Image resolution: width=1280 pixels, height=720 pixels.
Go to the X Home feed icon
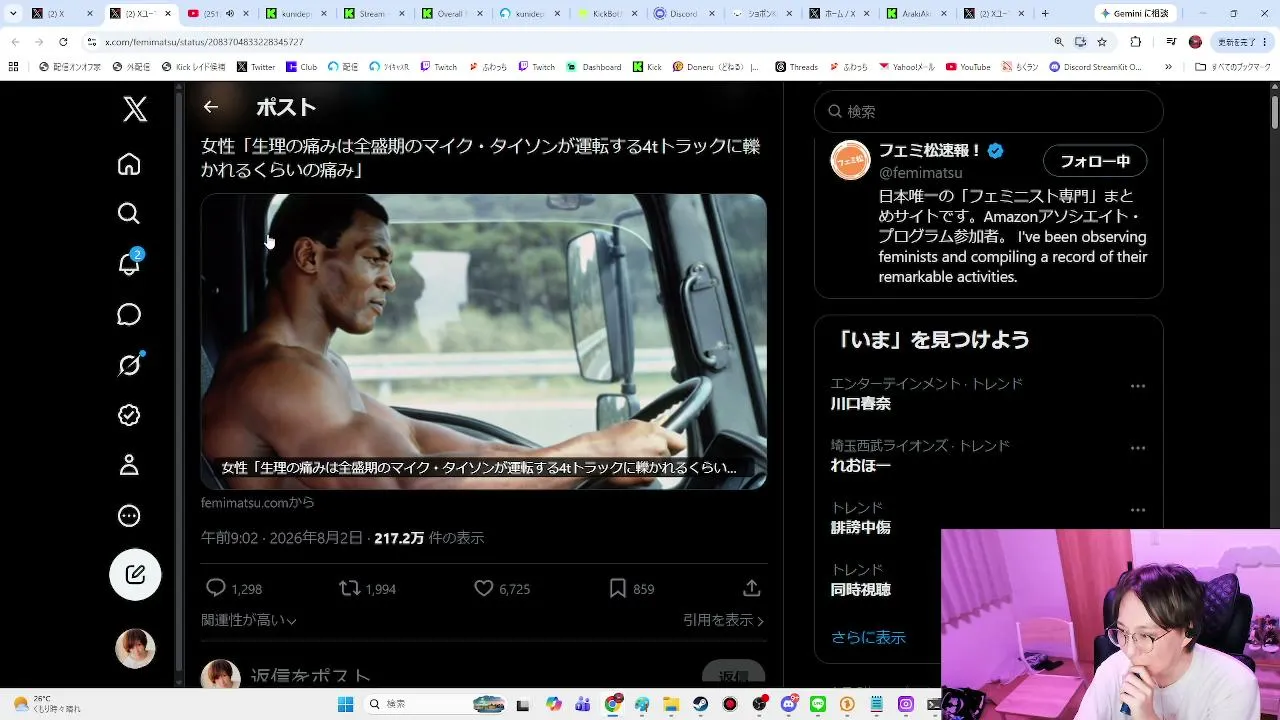[x=129, y=164]
